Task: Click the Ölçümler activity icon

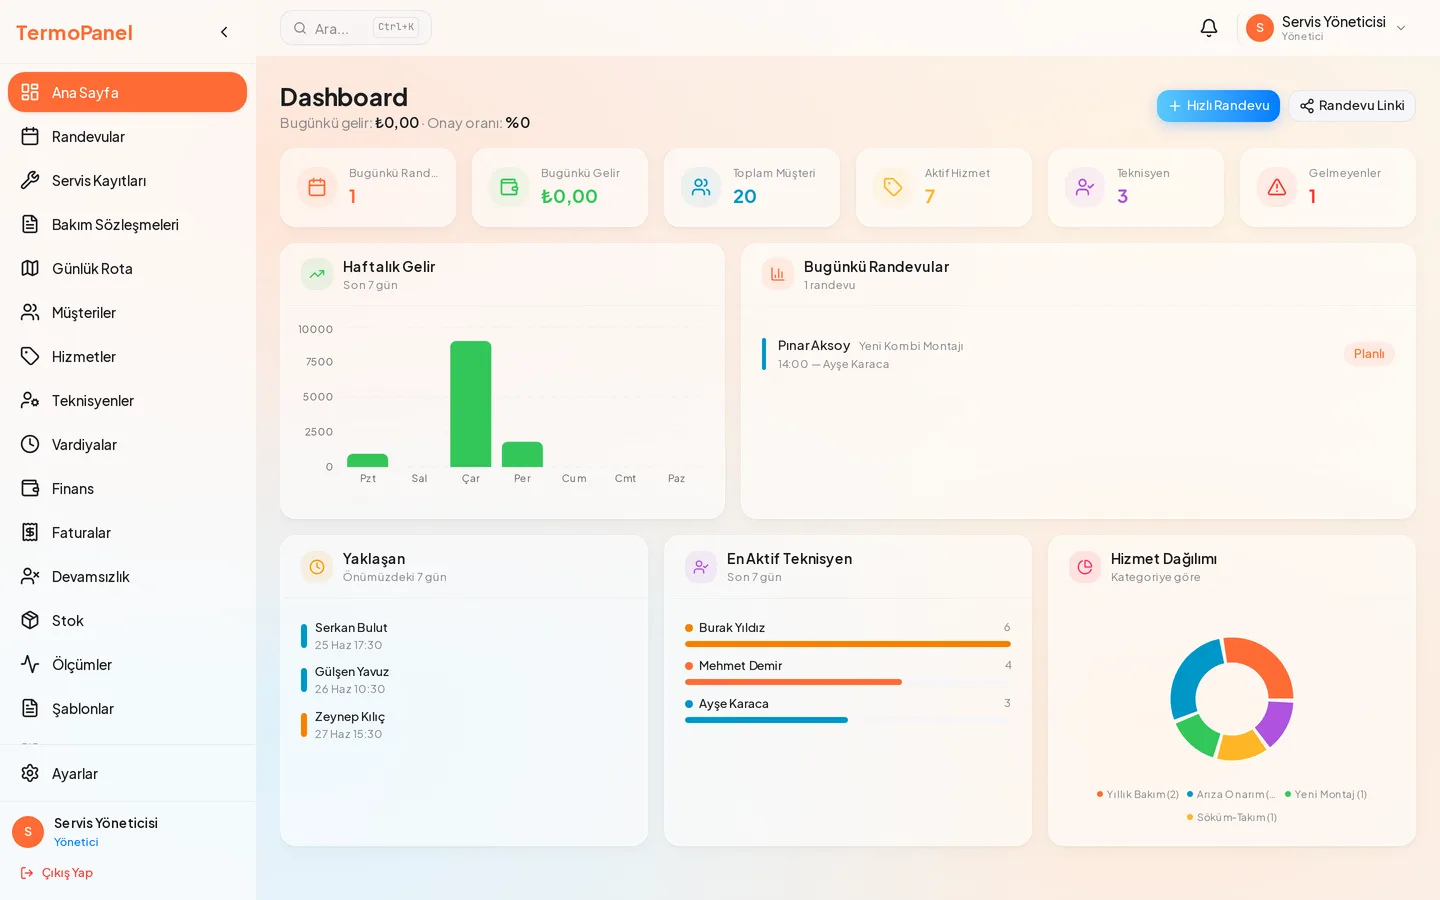Action: click(x=30, y=664)
